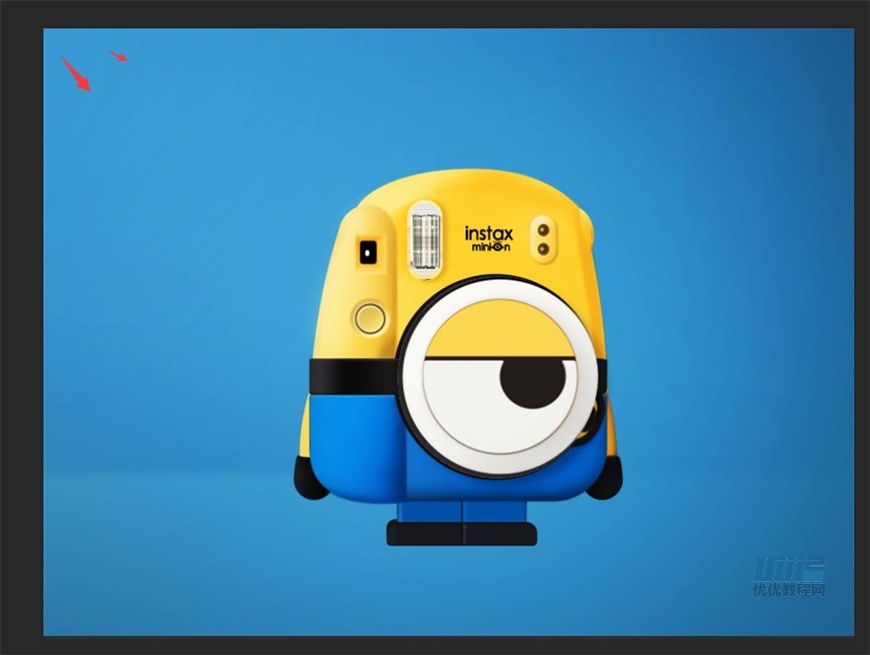Viewport: 870px width, 655px height.
Task: Click the black pupil of the minion eye lens
Action: pos(533,383)
